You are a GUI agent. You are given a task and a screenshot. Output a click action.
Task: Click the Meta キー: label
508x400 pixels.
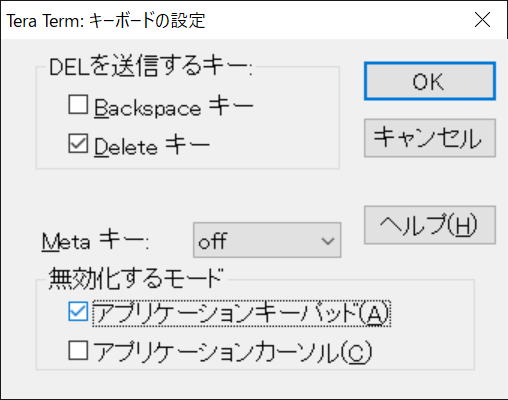click(x=95, y=240)
